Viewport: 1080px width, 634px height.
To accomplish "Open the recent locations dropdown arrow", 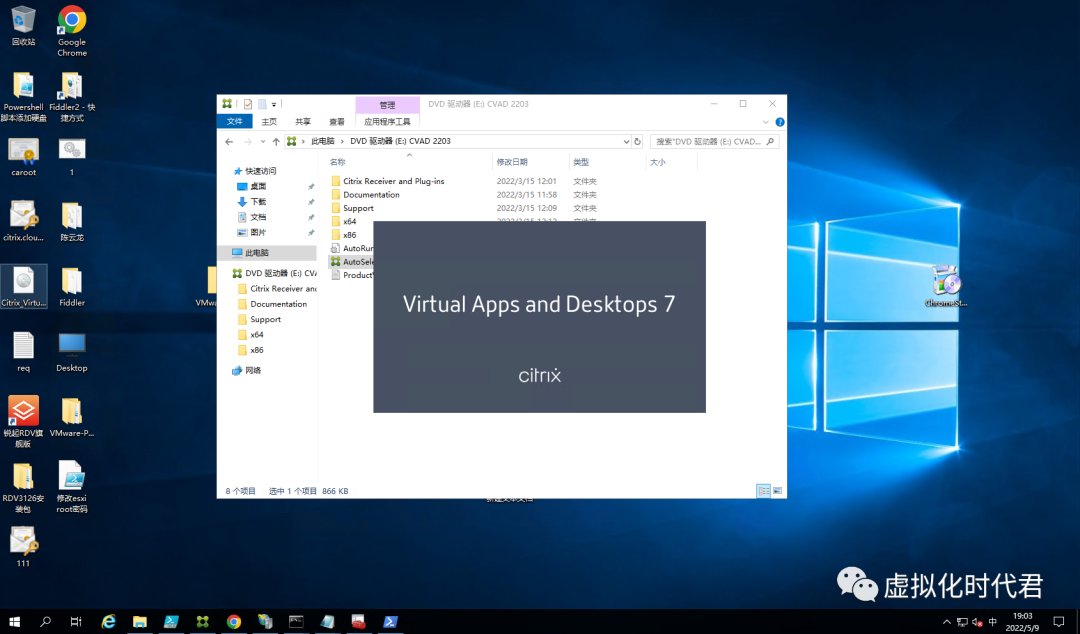I will 262,141.
